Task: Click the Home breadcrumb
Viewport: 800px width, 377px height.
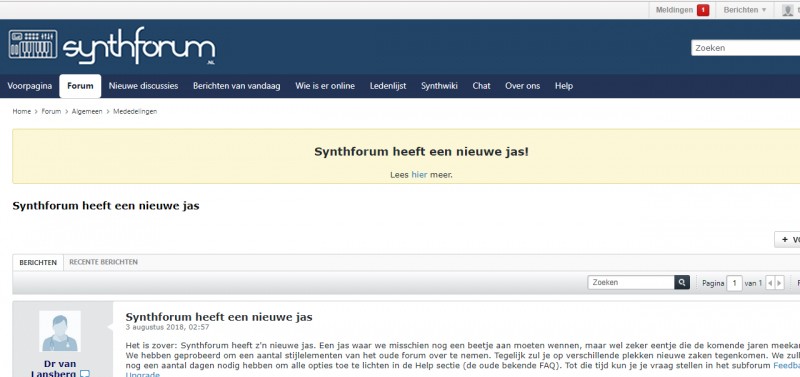Action: (x=22, y=111)
